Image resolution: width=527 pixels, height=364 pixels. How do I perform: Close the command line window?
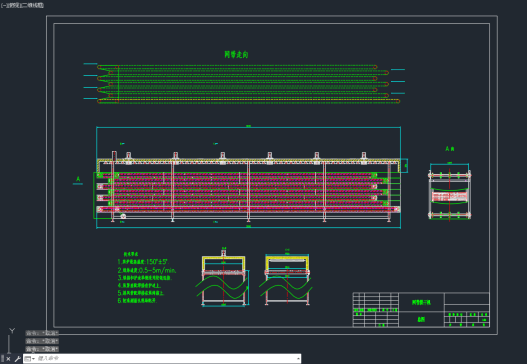(8, 359)
